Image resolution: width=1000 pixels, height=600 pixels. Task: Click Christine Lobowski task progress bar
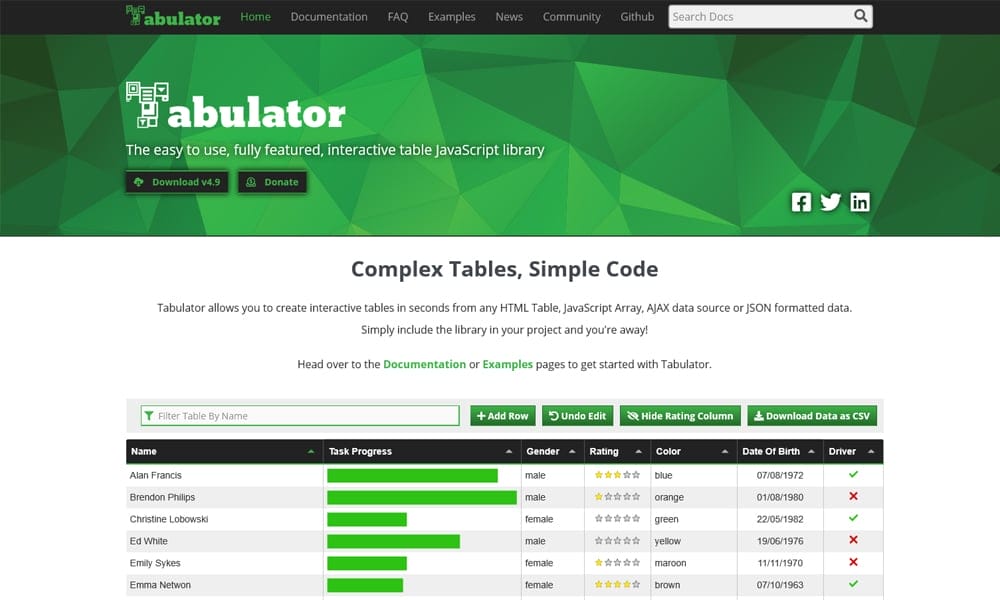(367, 520)
